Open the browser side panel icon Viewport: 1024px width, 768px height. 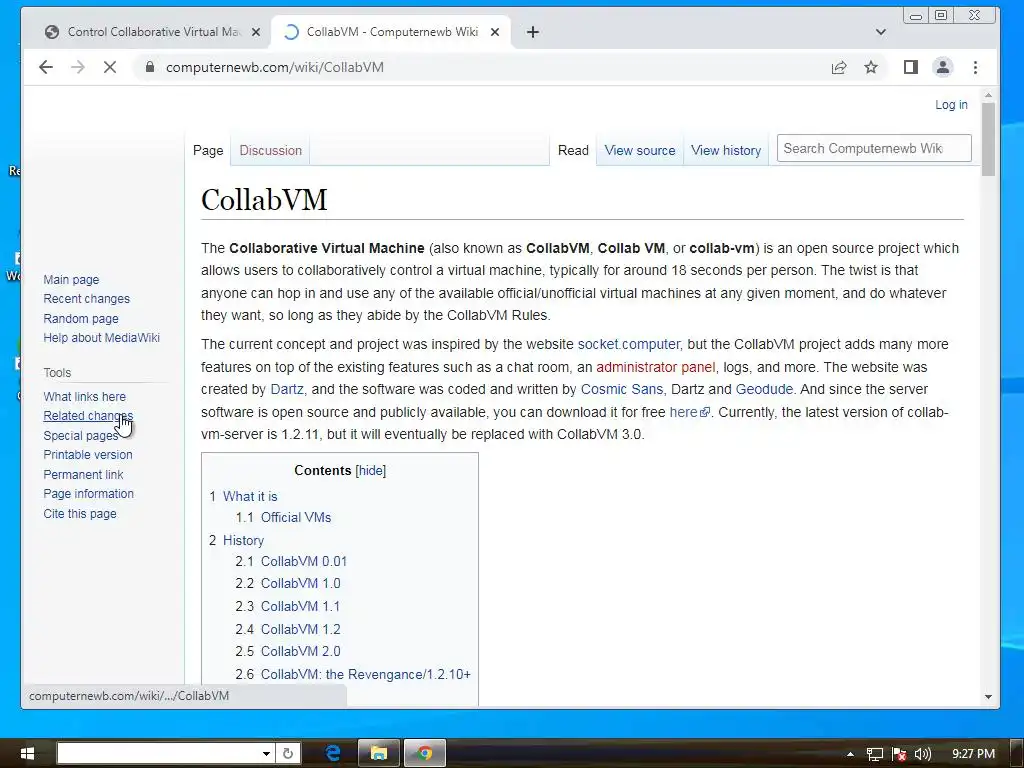(910, 67)
